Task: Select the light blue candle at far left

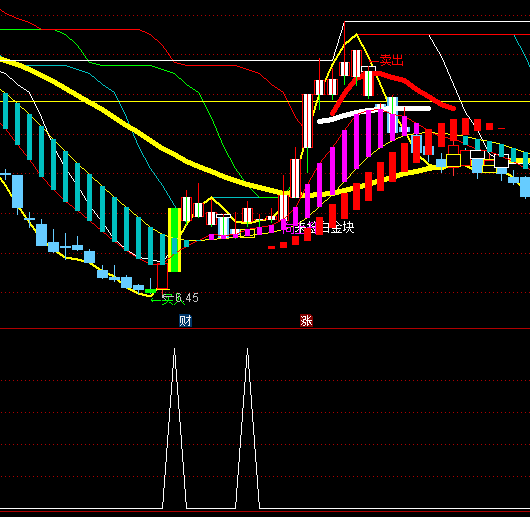Action: [x=18, y=191]
